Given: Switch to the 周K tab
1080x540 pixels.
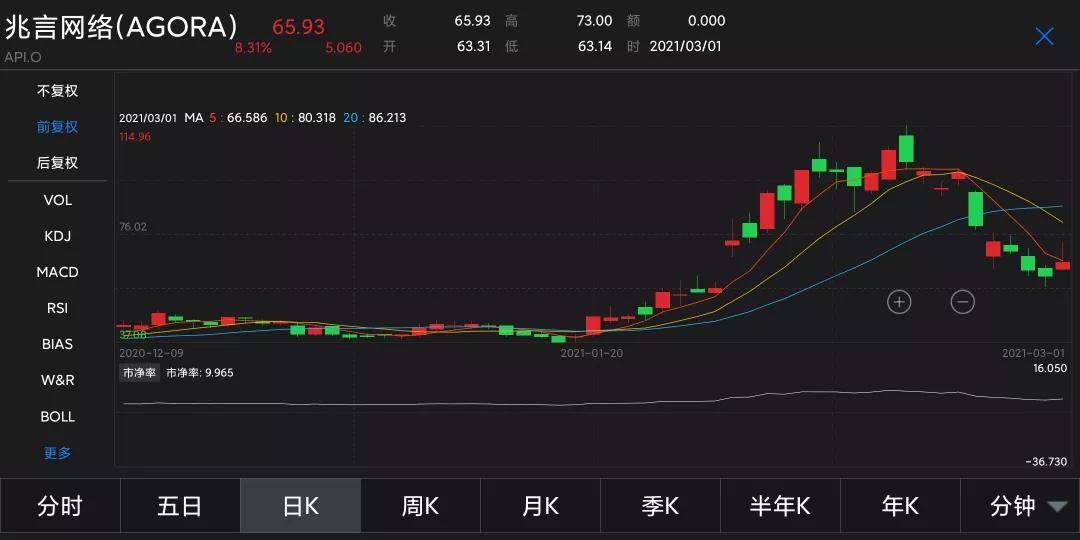Looking at the screenshot, I should tap(420, 506).
